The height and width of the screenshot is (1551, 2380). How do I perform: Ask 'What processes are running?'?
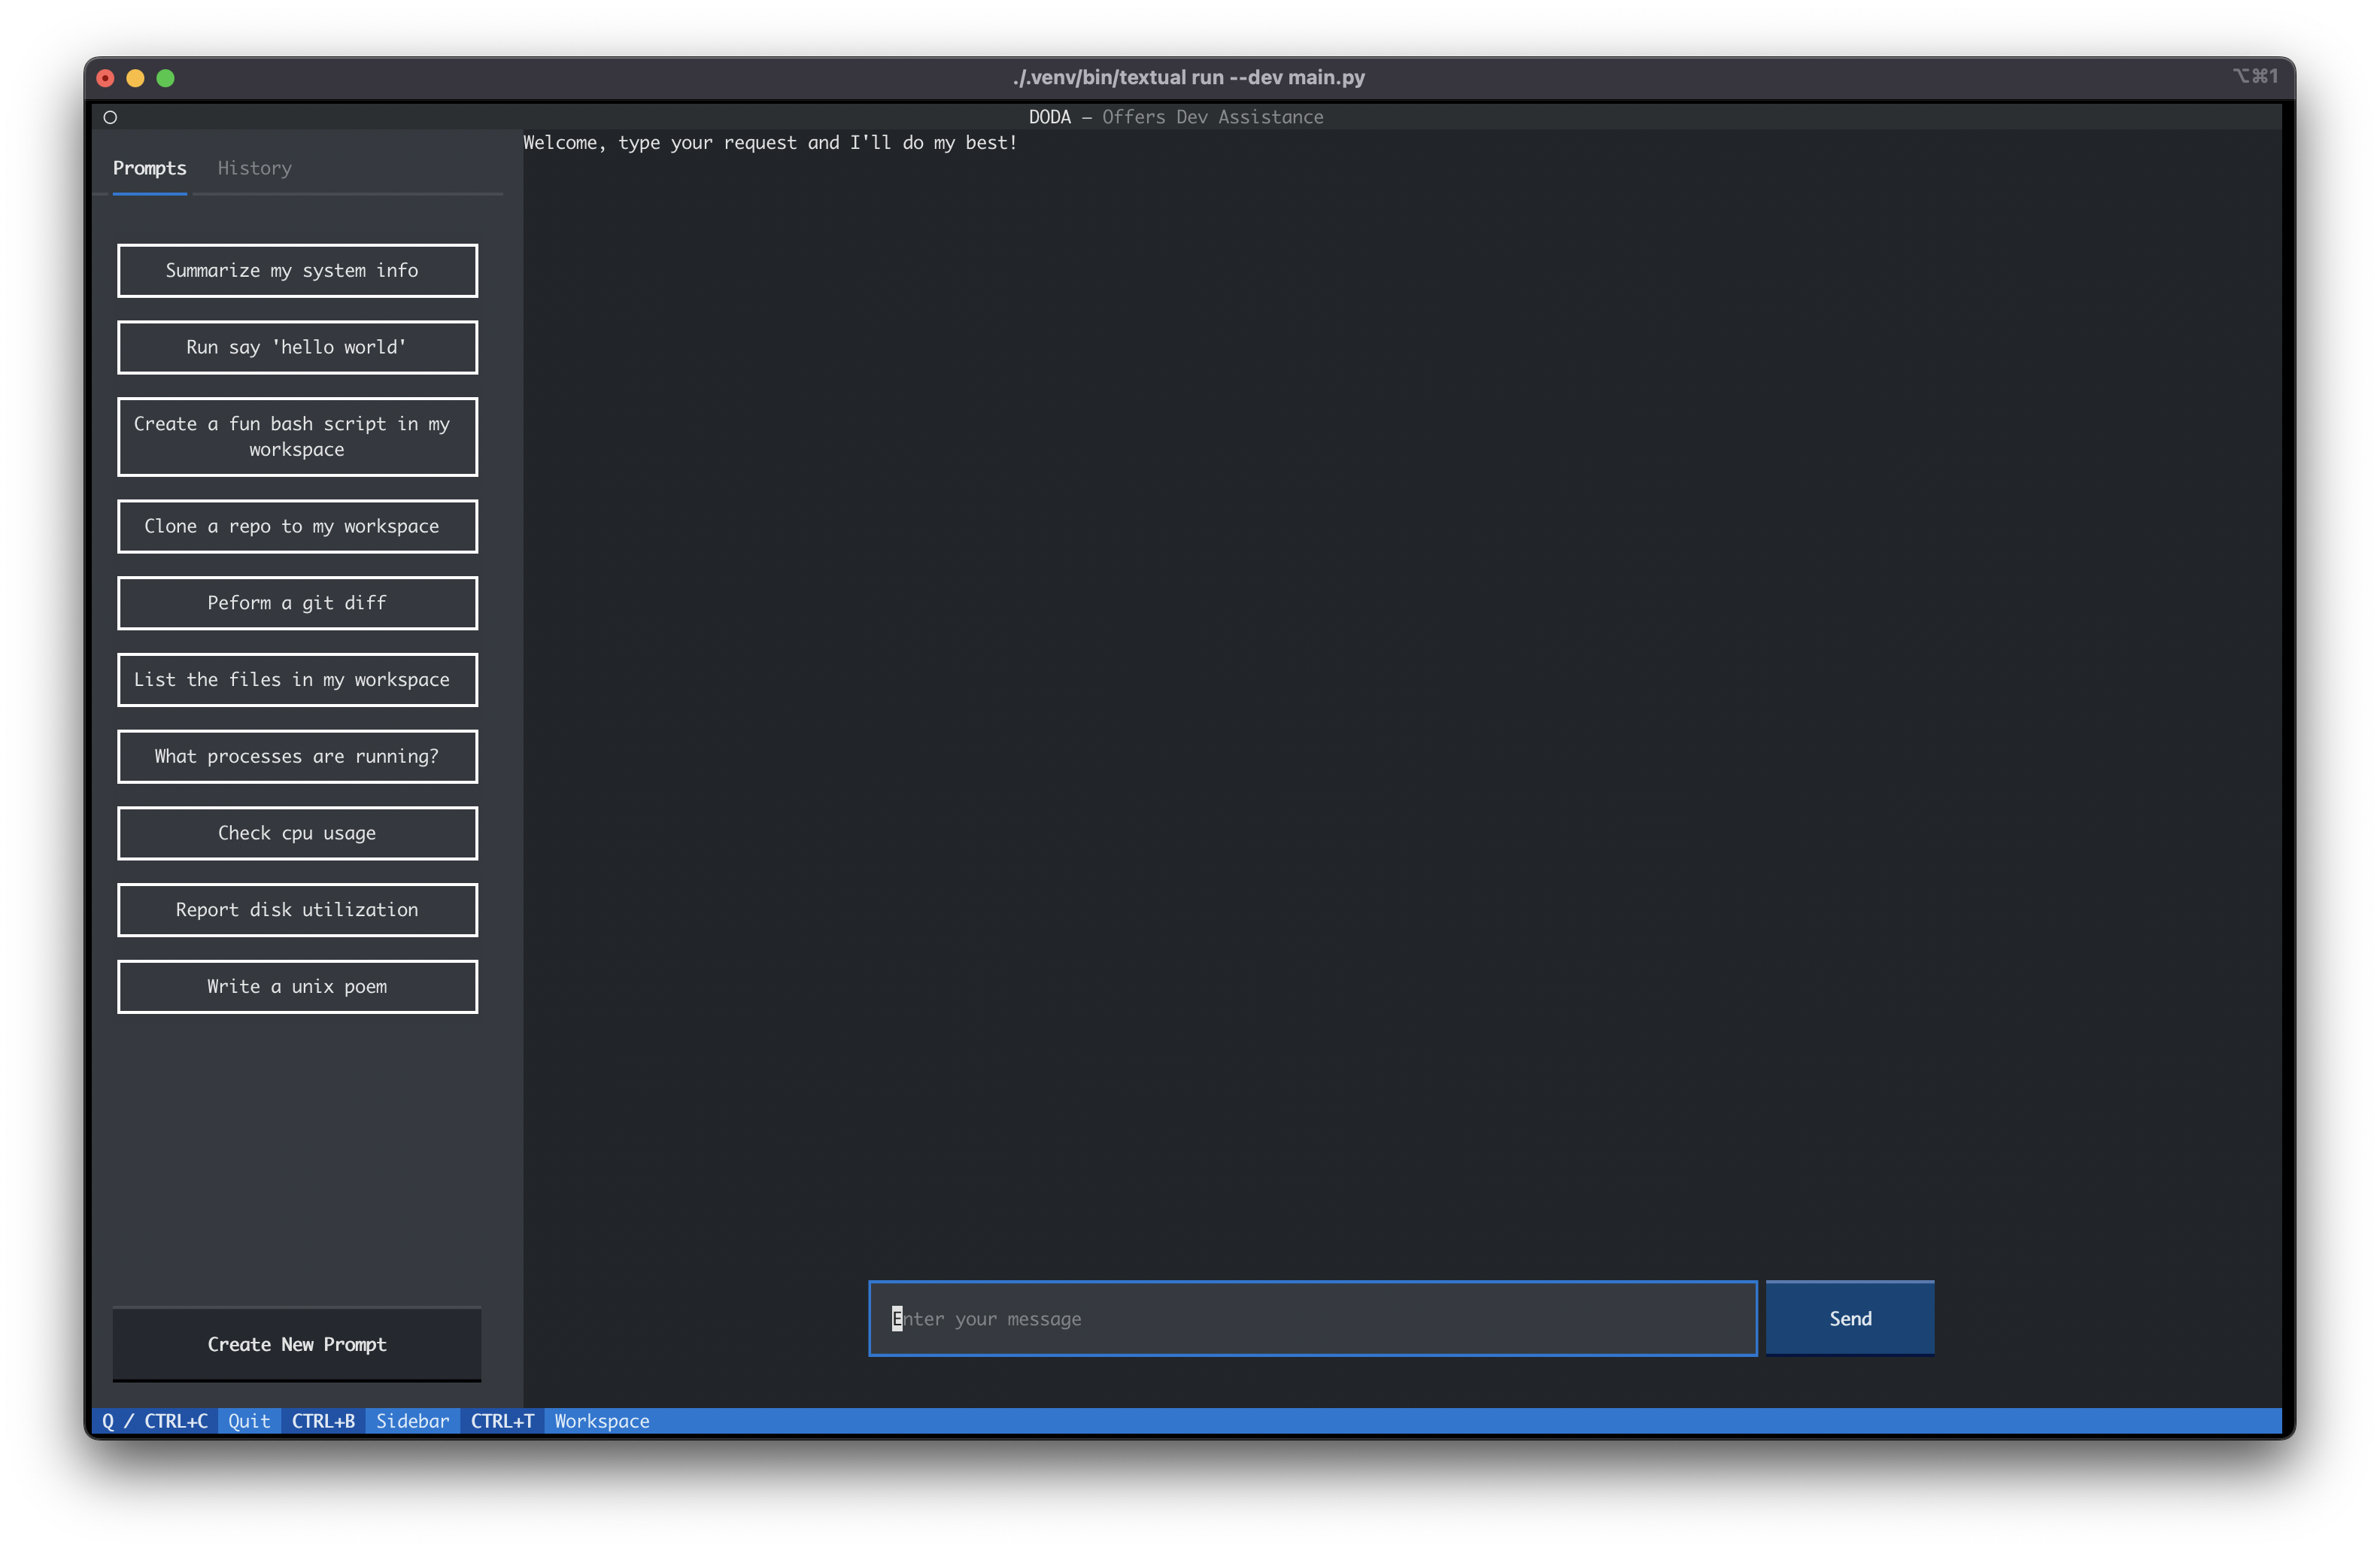297,756
